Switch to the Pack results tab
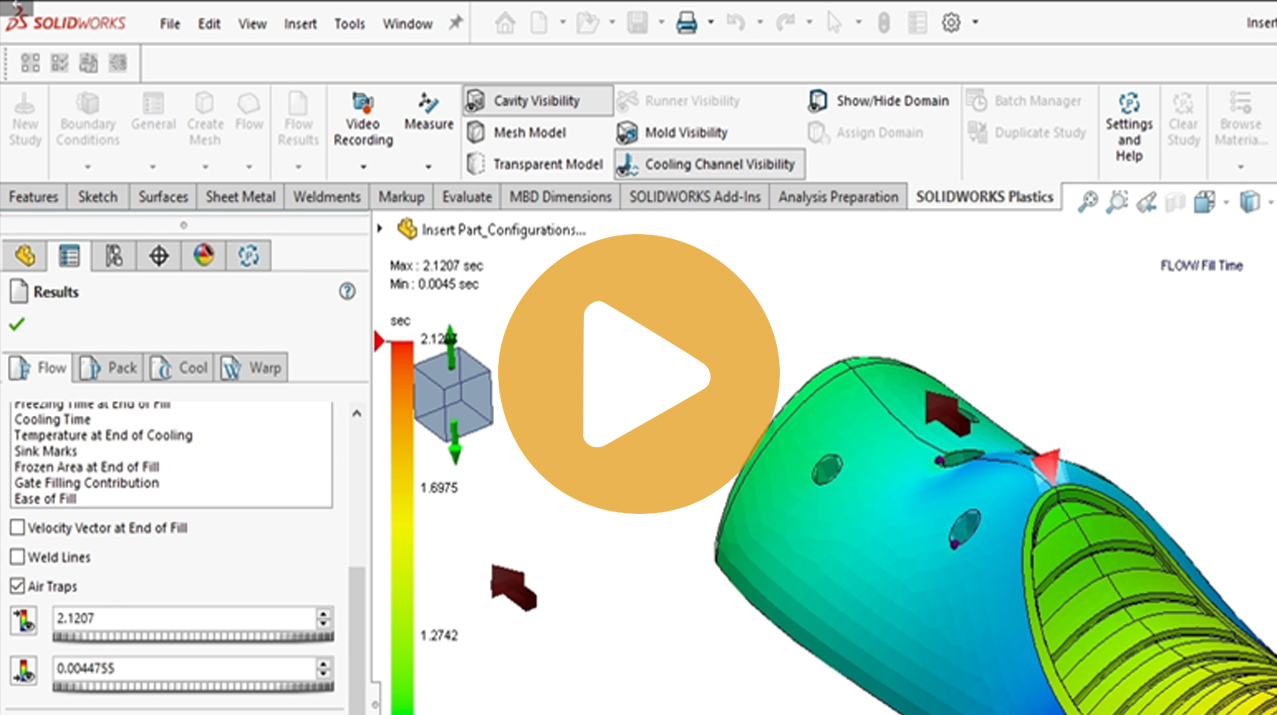Screen dimensions: 1277x715 [110, 368]
